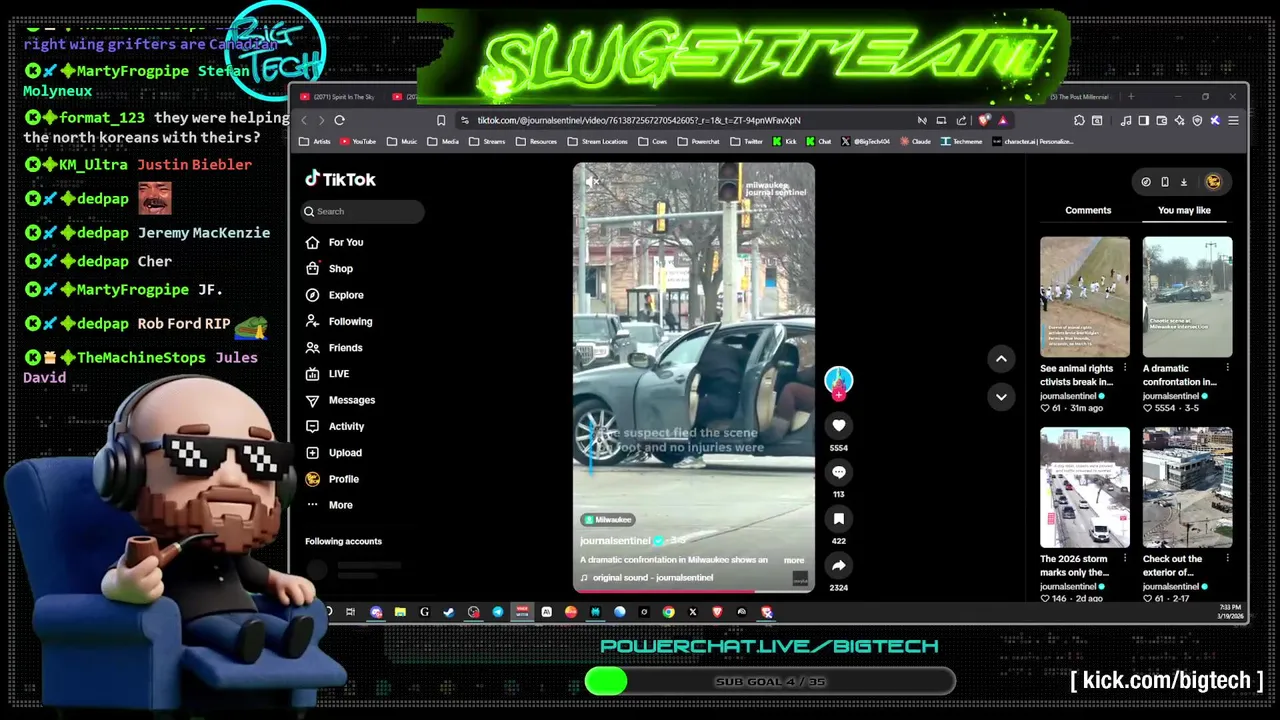Expand the More menu

(330, 505)
